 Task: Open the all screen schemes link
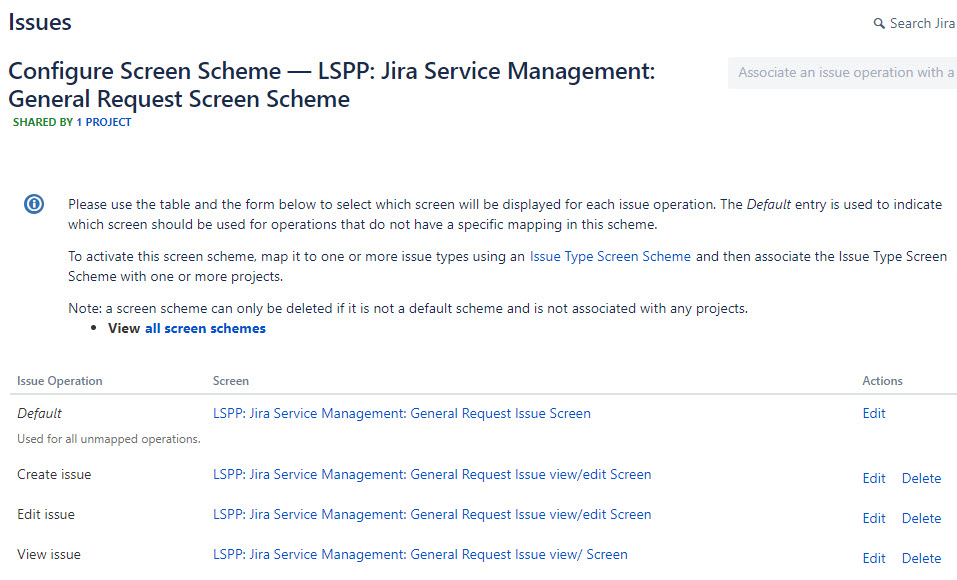pyautogui.click(x=205, y=328)
